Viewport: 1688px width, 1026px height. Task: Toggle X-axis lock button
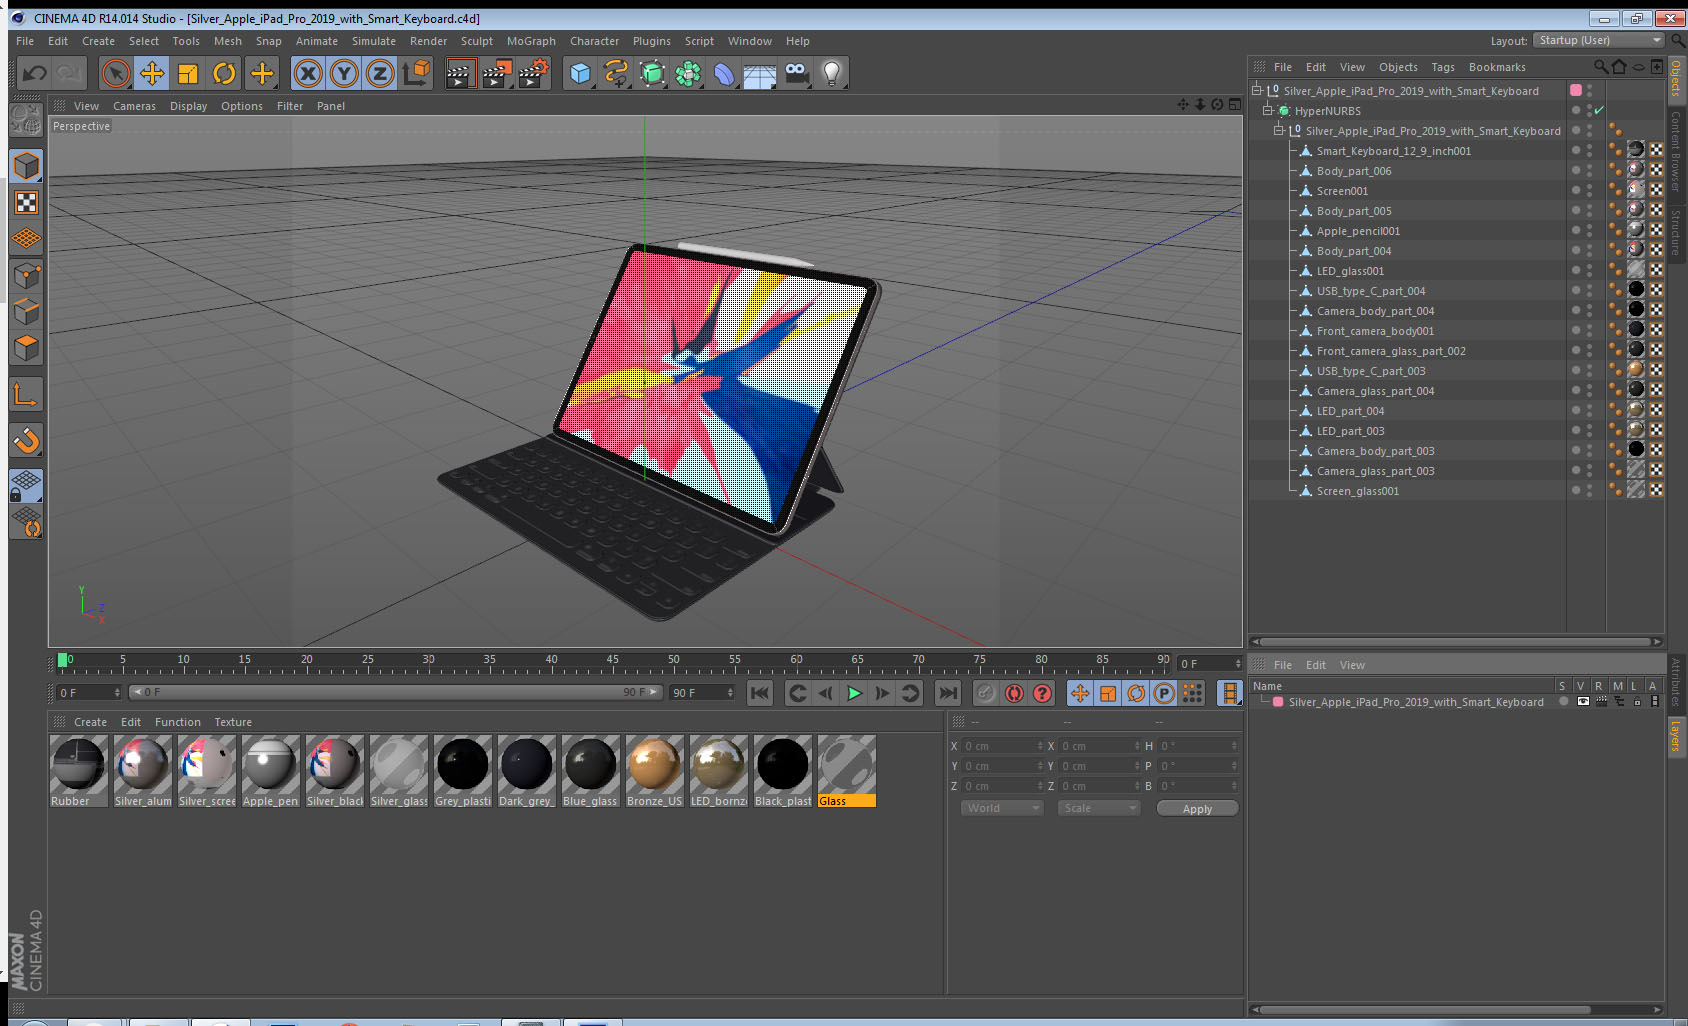pyautogui.click(x=308, y=73)
